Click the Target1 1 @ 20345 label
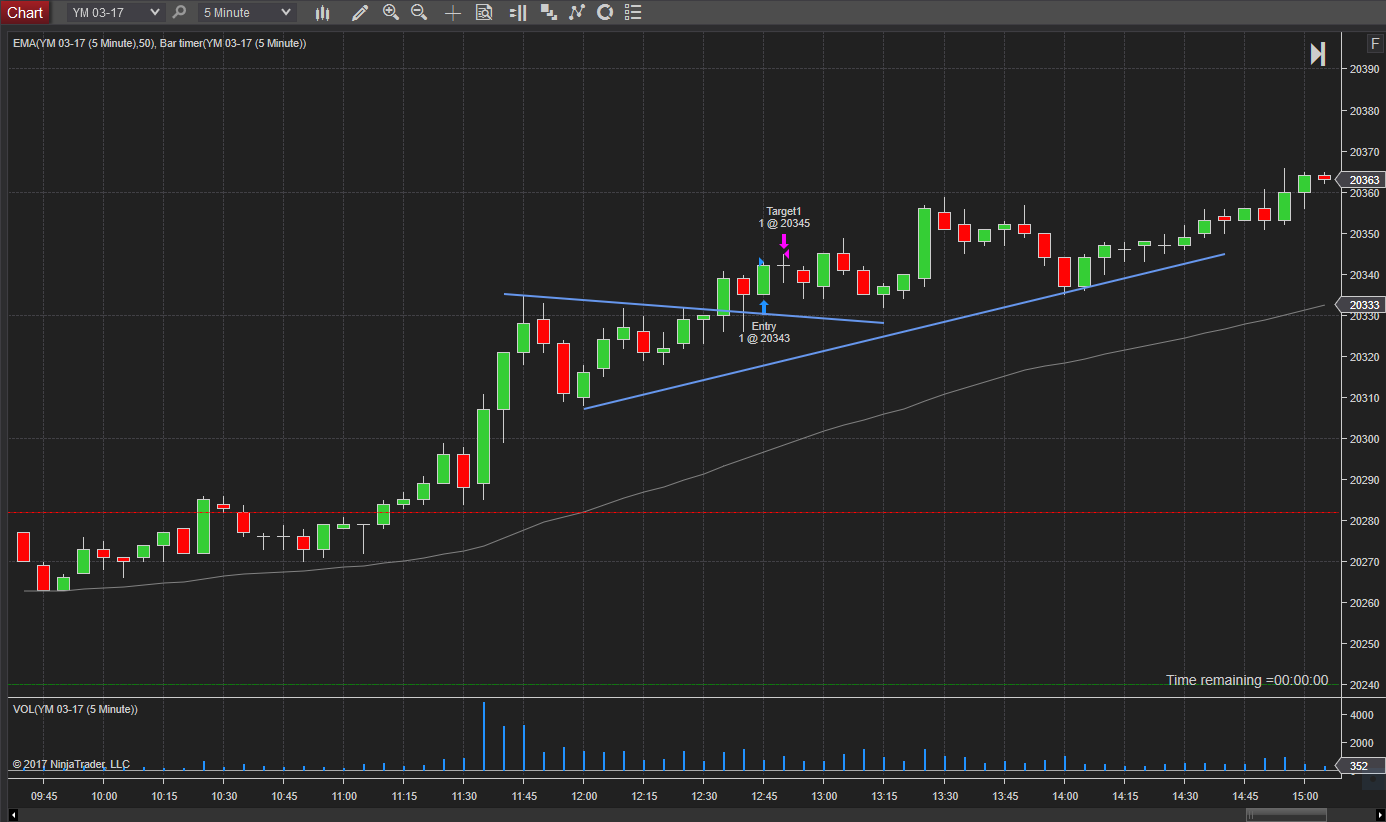1386x822 pixels. [784, 217]
